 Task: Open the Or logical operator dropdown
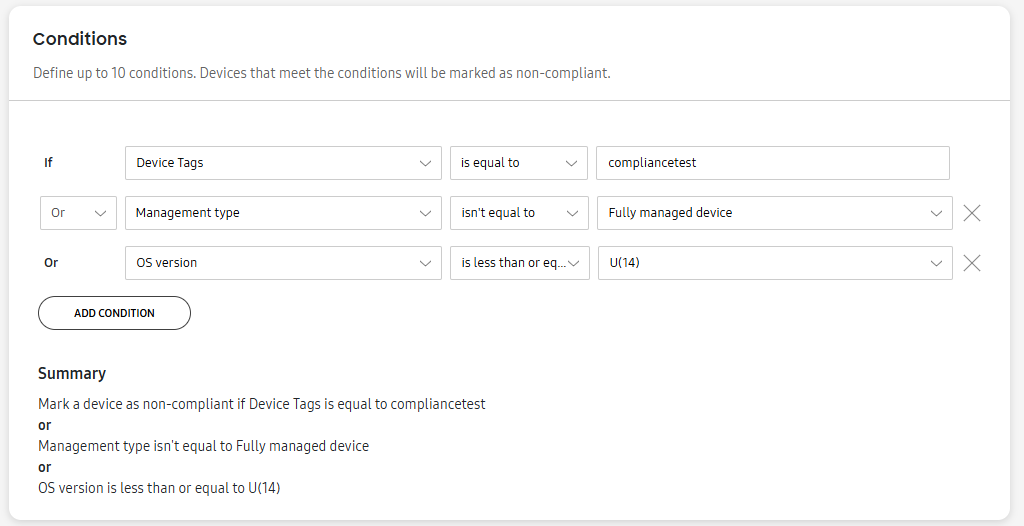(x=78, y=213)
